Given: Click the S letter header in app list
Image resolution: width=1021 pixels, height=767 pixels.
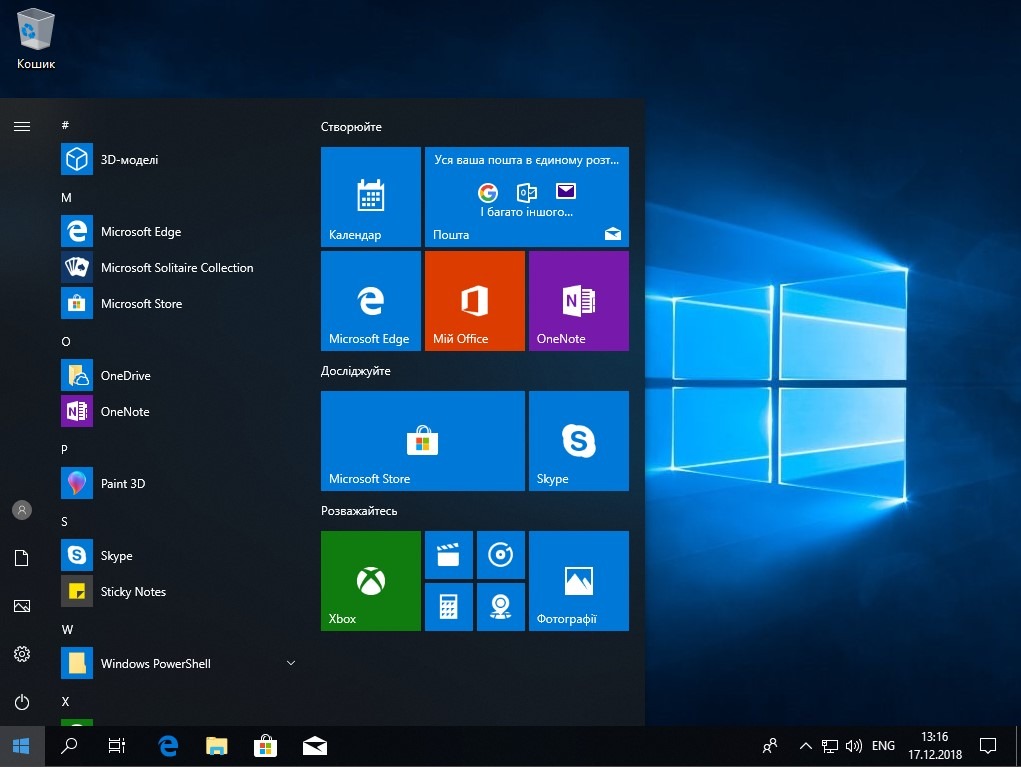Looking at the screenshot, I should 64,522.
